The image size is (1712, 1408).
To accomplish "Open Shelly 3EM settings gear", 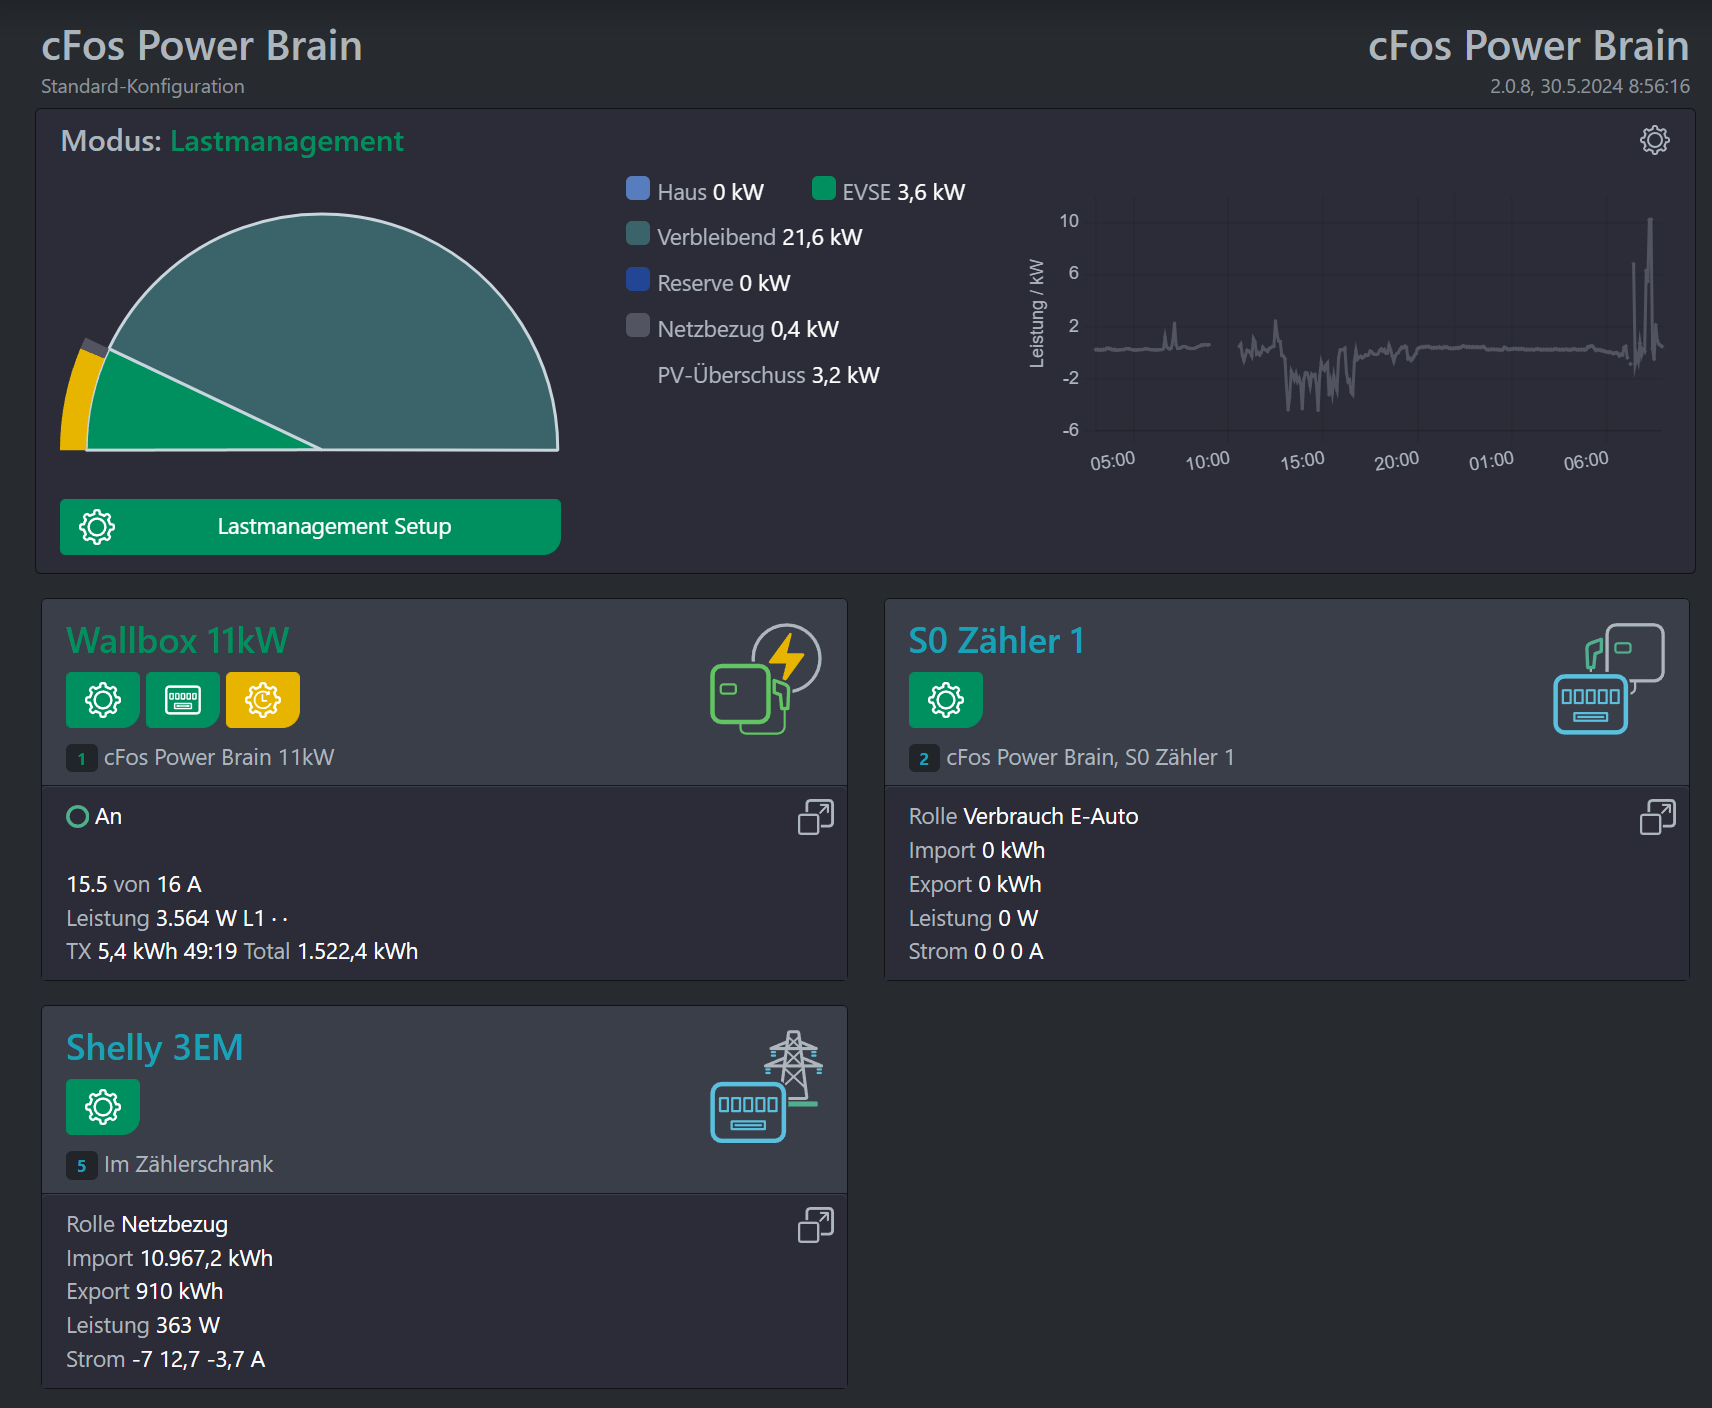I will coord(103,1107).
